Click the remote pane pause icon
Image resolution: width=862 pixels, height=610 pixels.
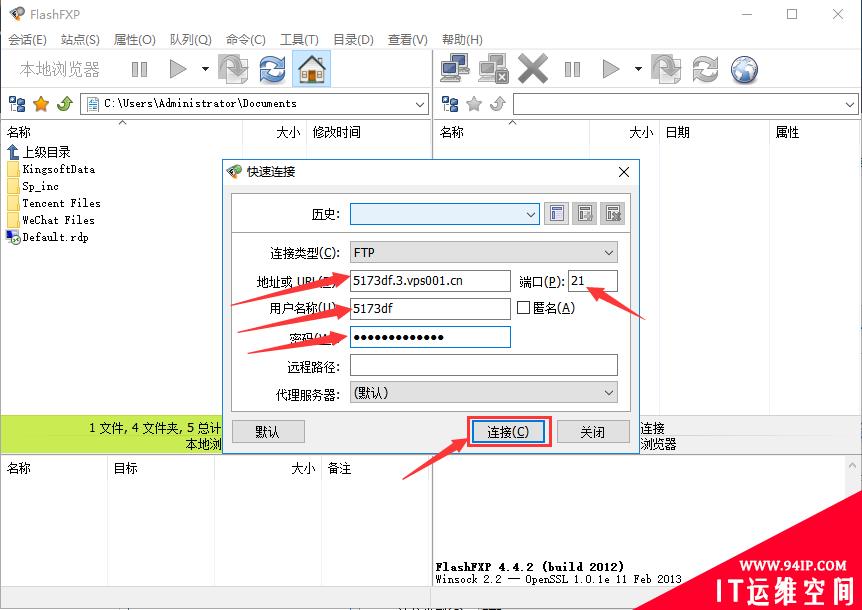(572, 69)
